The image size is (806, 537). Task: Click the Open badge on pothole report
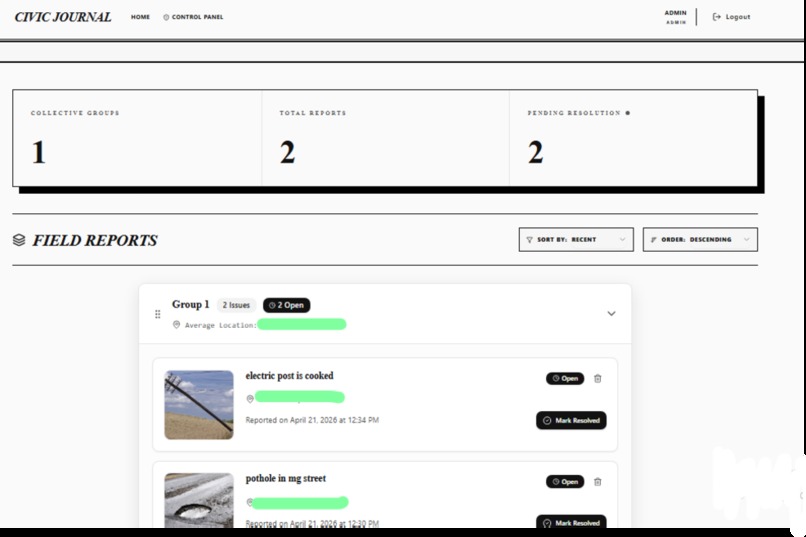pos(565,482)
